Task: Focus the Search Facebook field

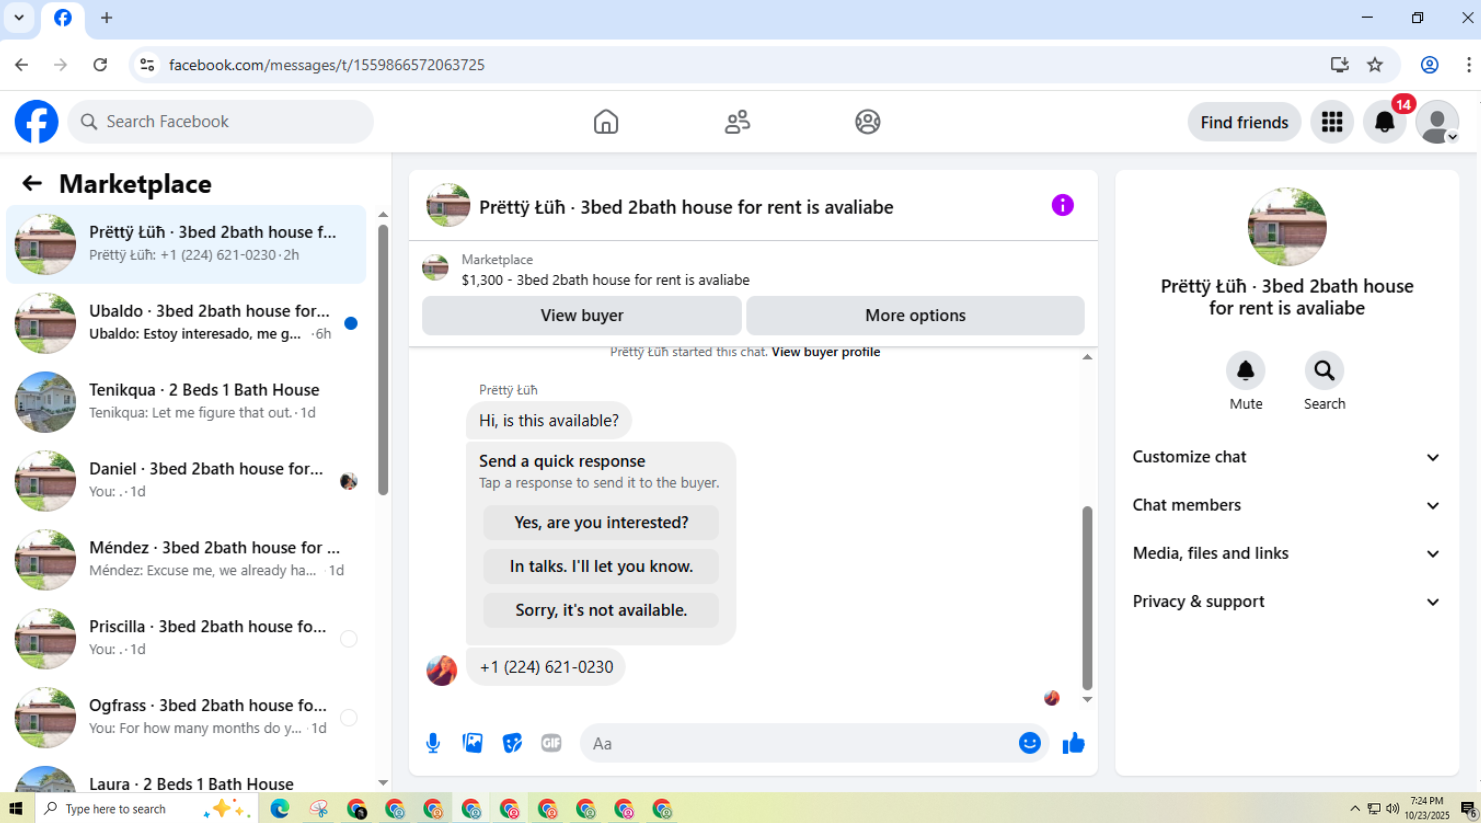Action: tap(221, 122)
